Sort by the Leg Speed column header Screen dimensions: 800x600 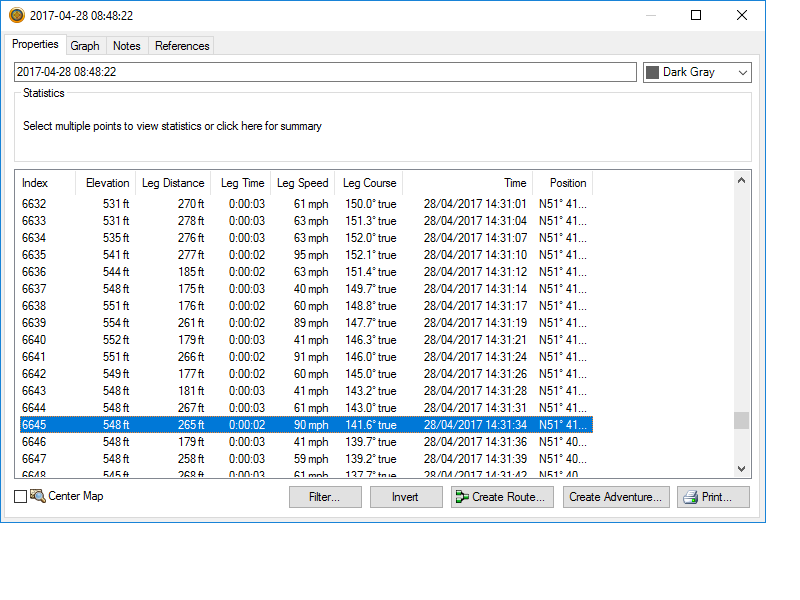point(302,183)
